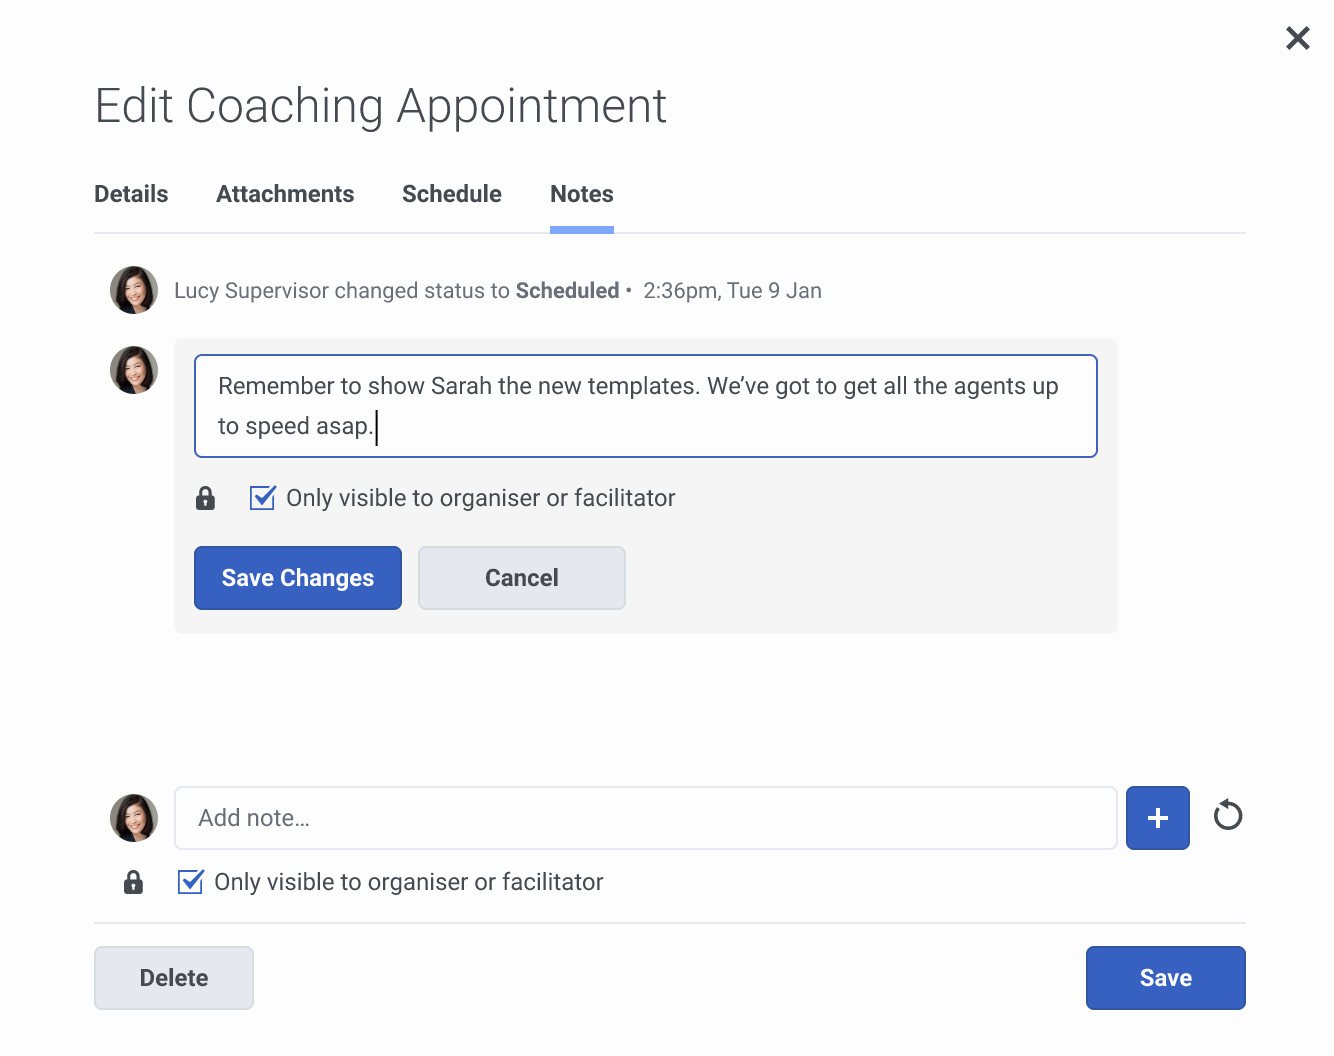1334x1056 pixels.
Task: Switch to the Details tab
Action: [x=131, y=194]
